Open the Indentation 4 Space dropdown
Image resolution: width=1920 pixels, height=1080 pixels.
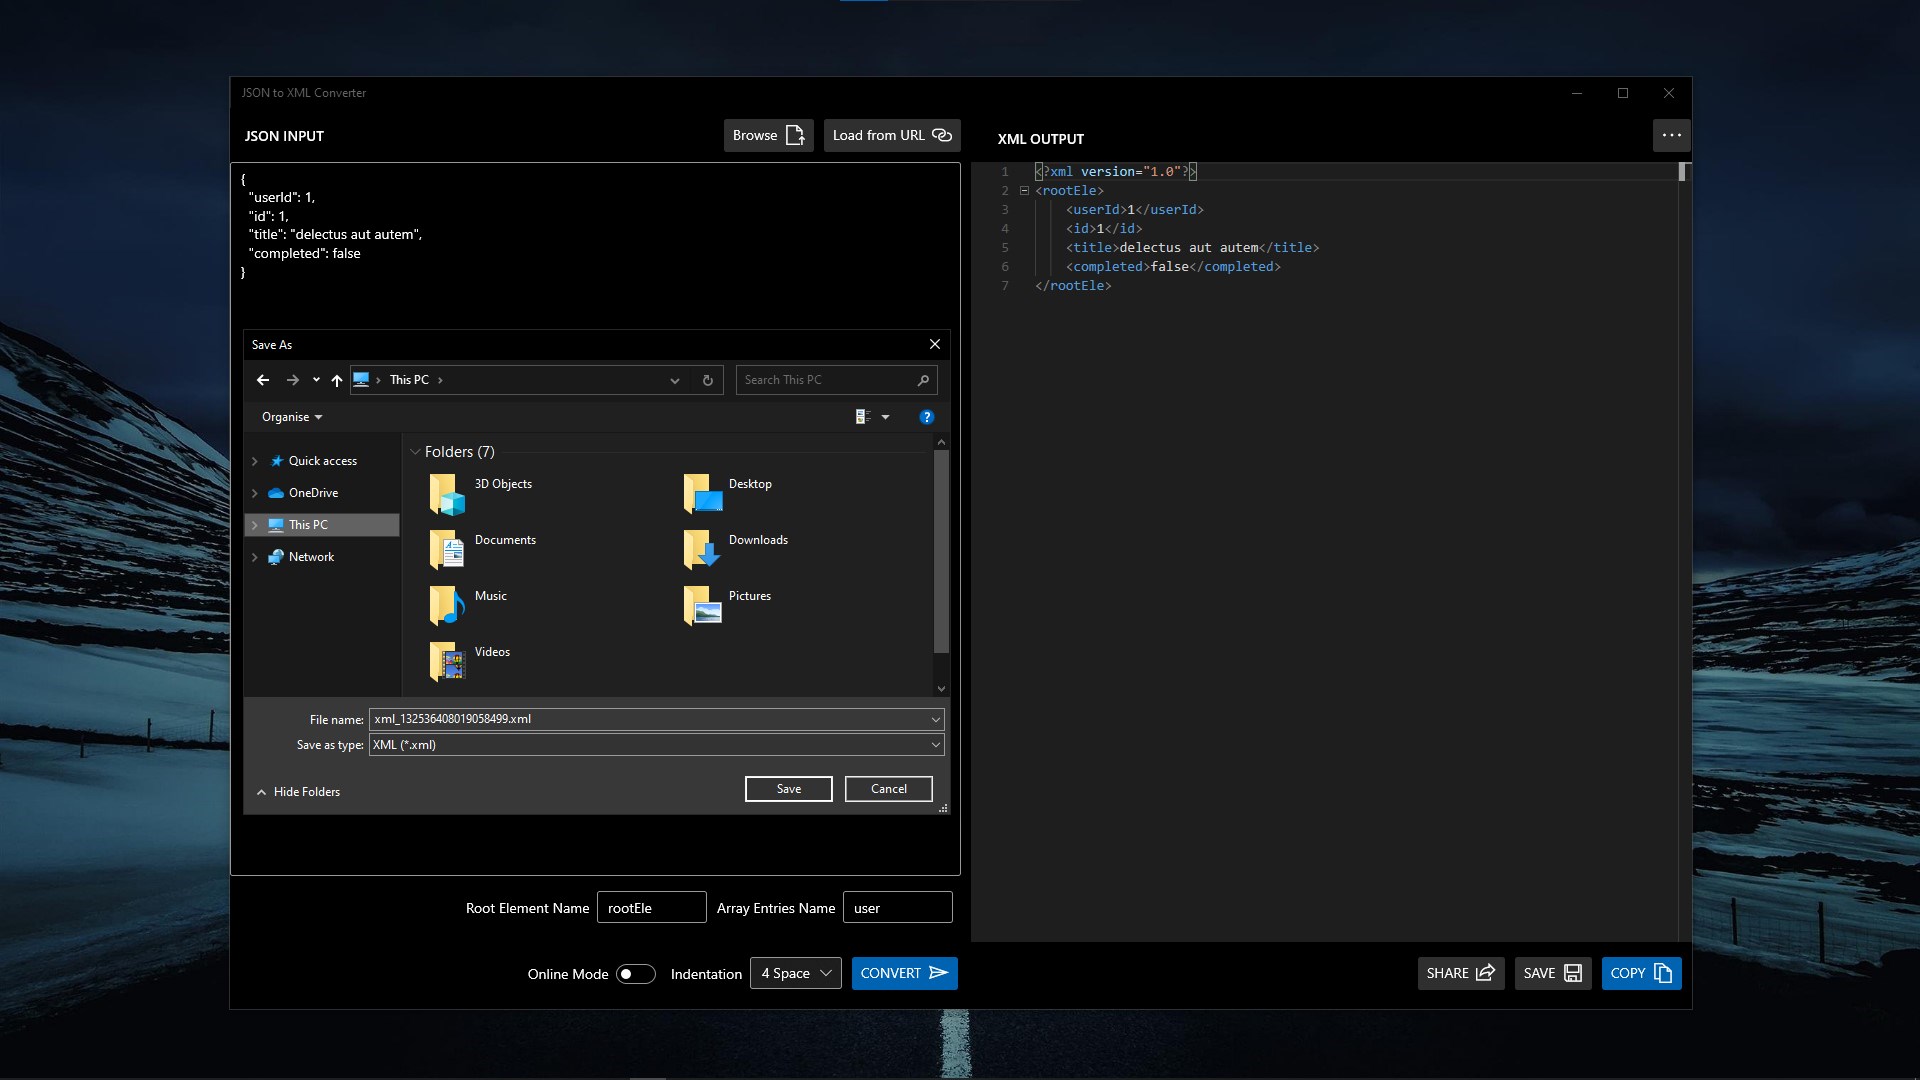coord(796,973)
